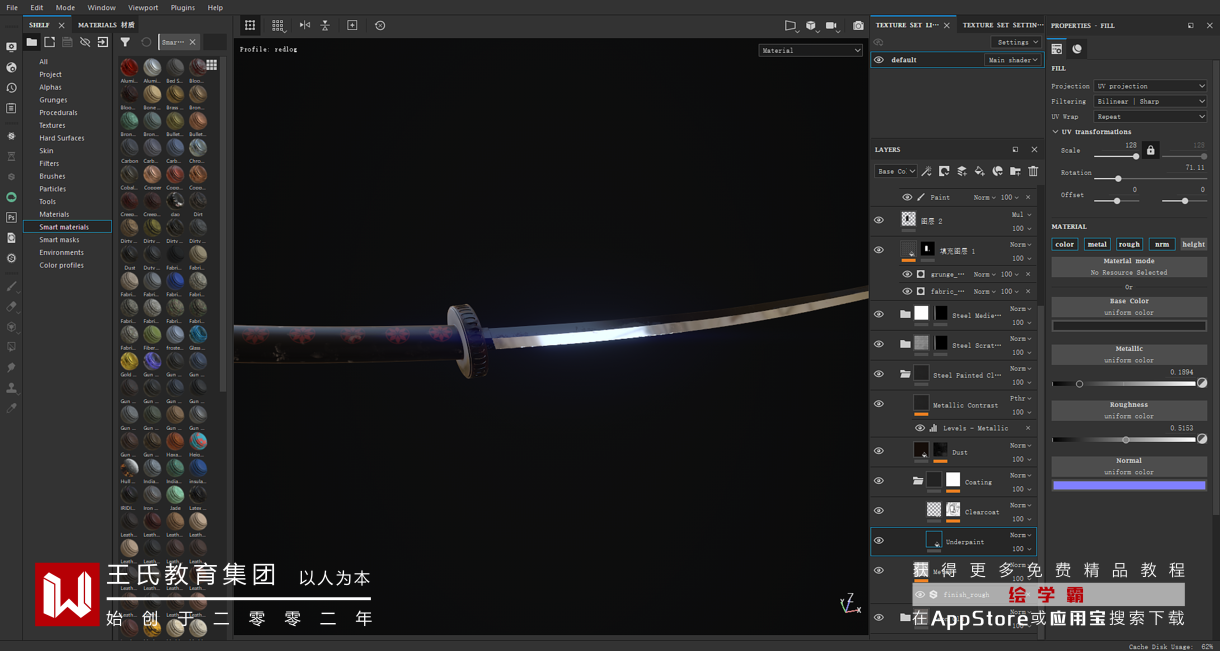Hide the Clearcoat layer
This screenshot has width=1220, height=651.
pos(879,511)
